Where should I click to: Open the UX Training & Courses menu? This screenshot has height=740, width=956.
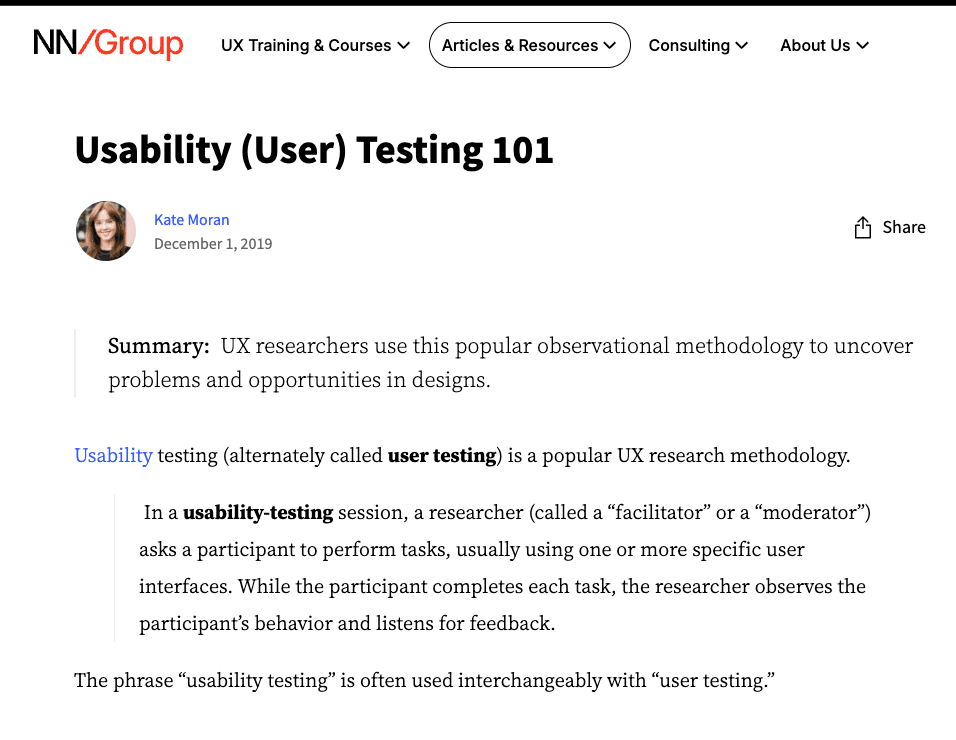(x=305, y=45)
